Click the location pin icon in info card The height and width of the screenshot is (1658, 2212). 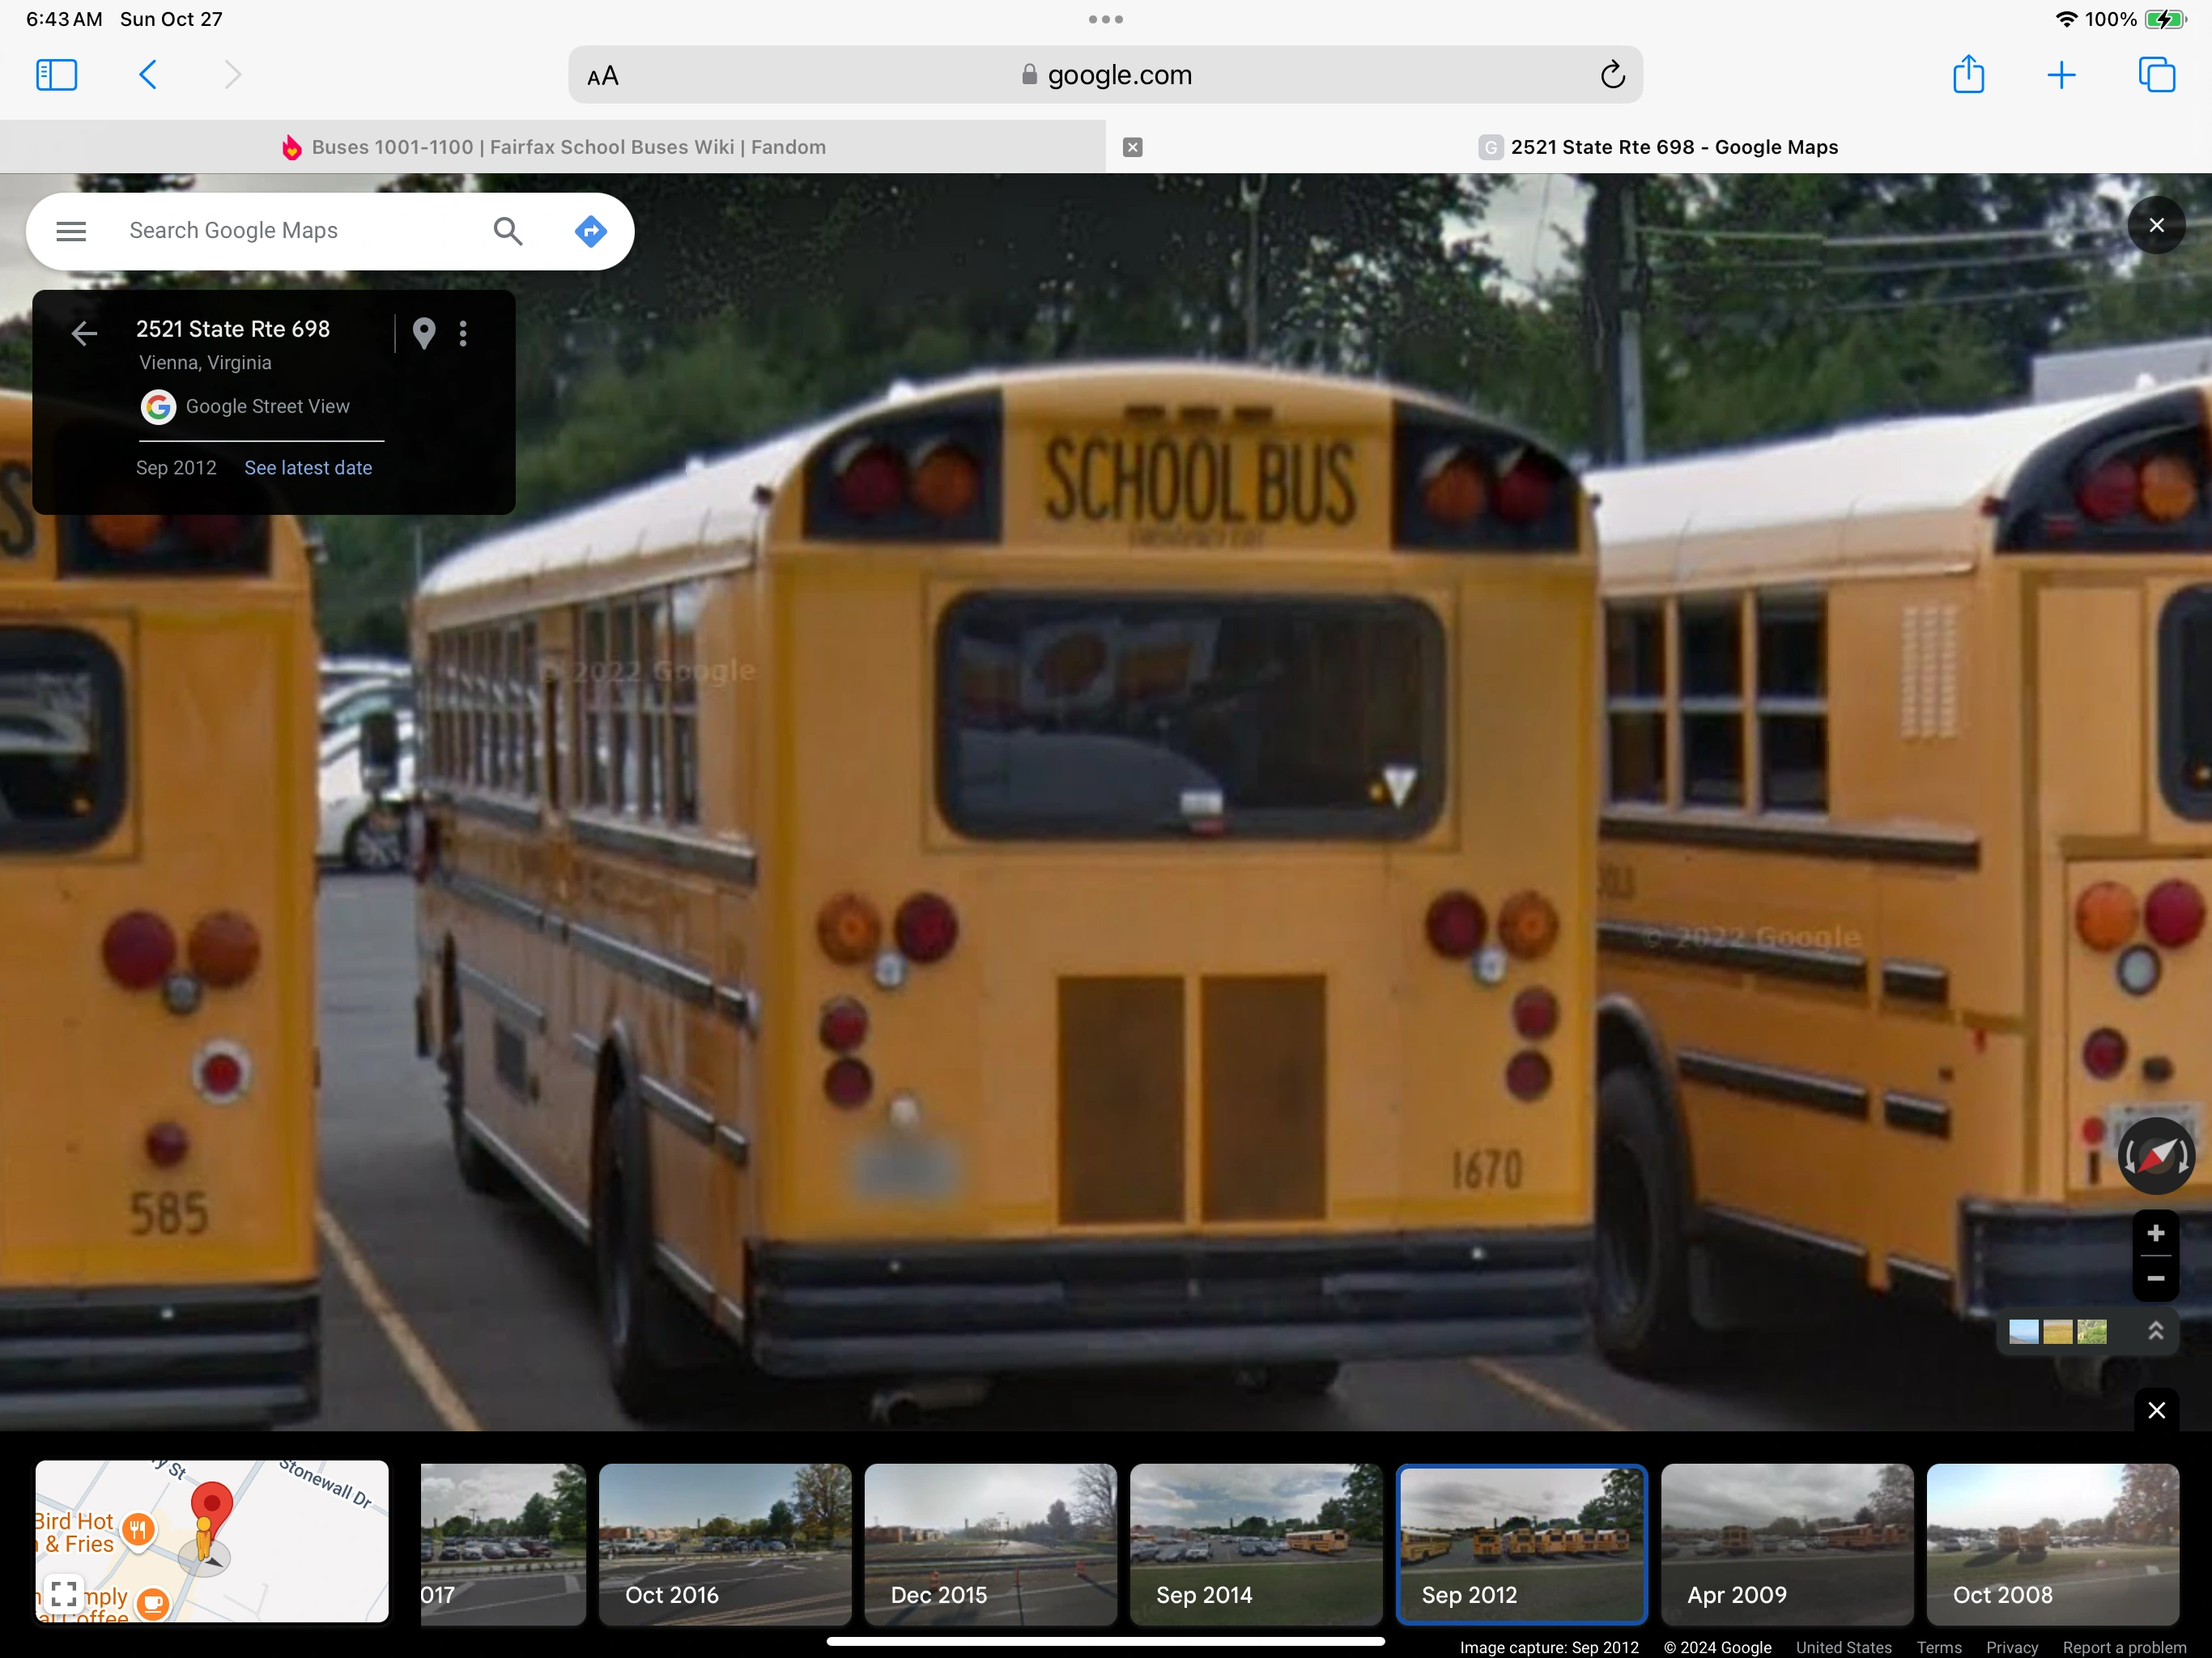424,333
